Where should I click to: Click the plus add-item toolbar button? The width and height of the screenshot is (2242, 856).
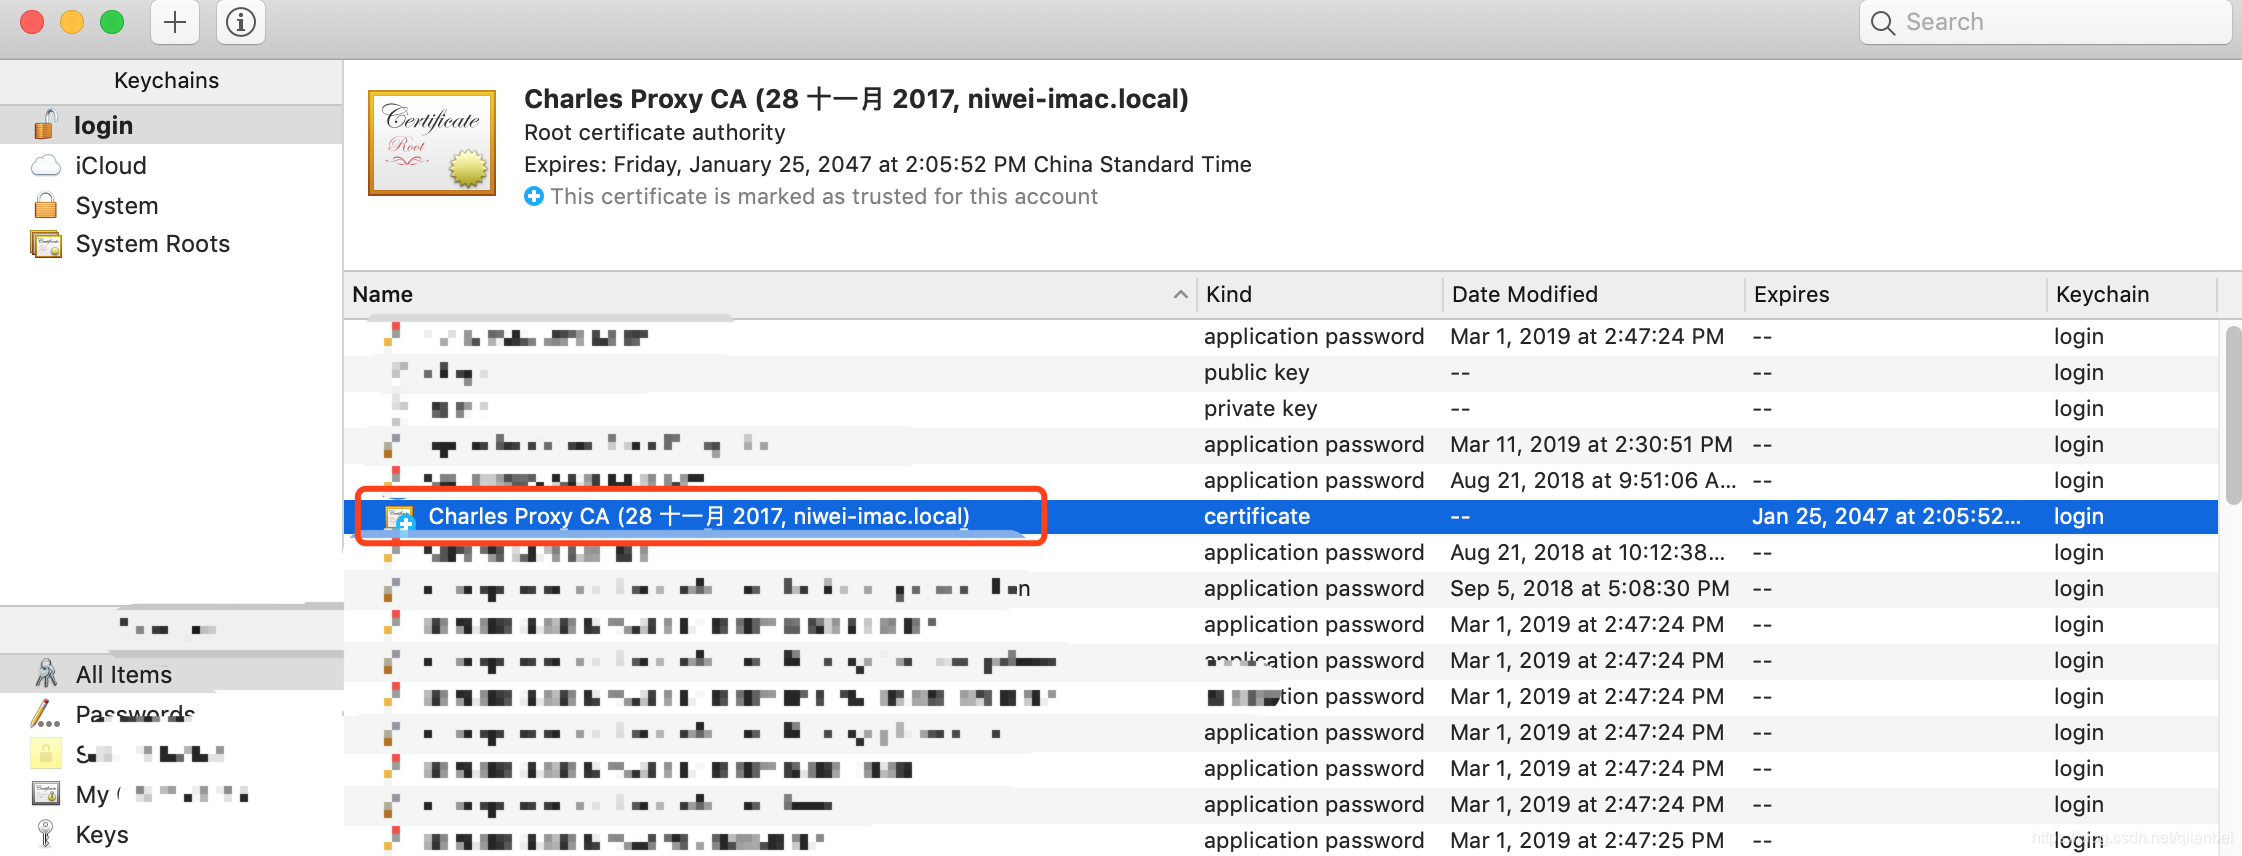coord(175,22)
